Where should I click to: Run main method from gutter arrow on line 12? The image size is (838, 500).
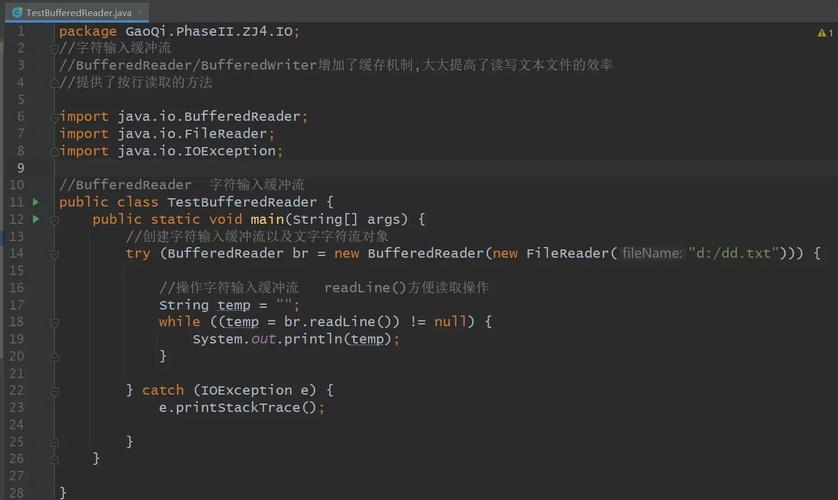coord(36,219)
